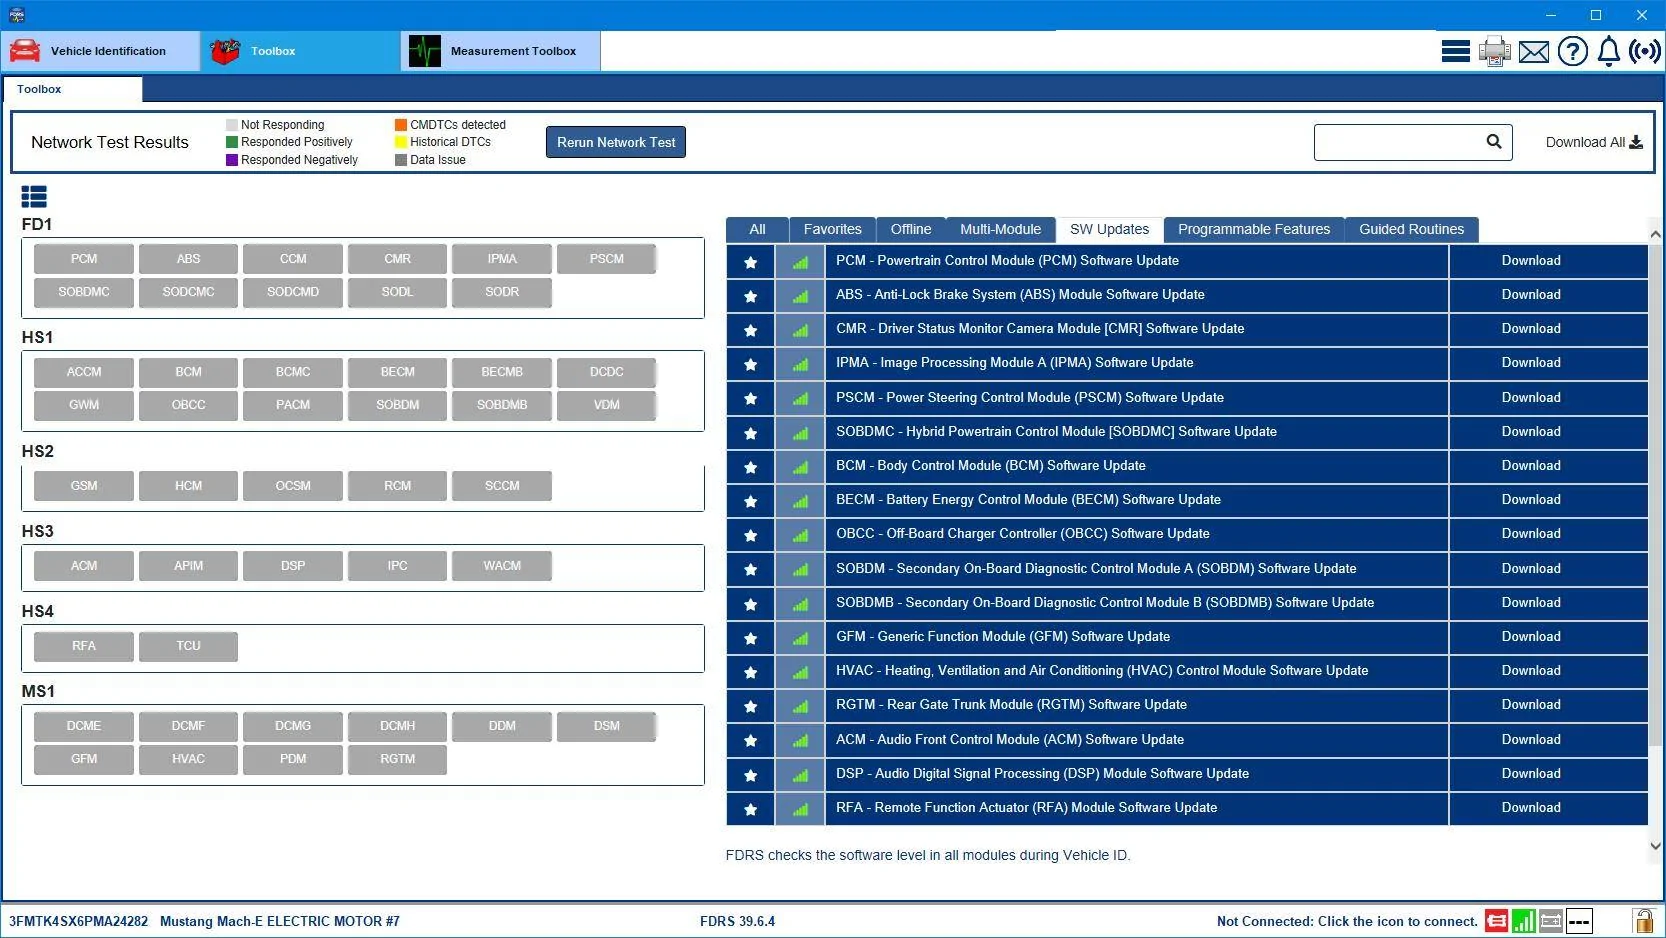Click the signal bars icon in the CMR update row
The height and width of the screenshot is (938, 1666).
coord(800,330)
